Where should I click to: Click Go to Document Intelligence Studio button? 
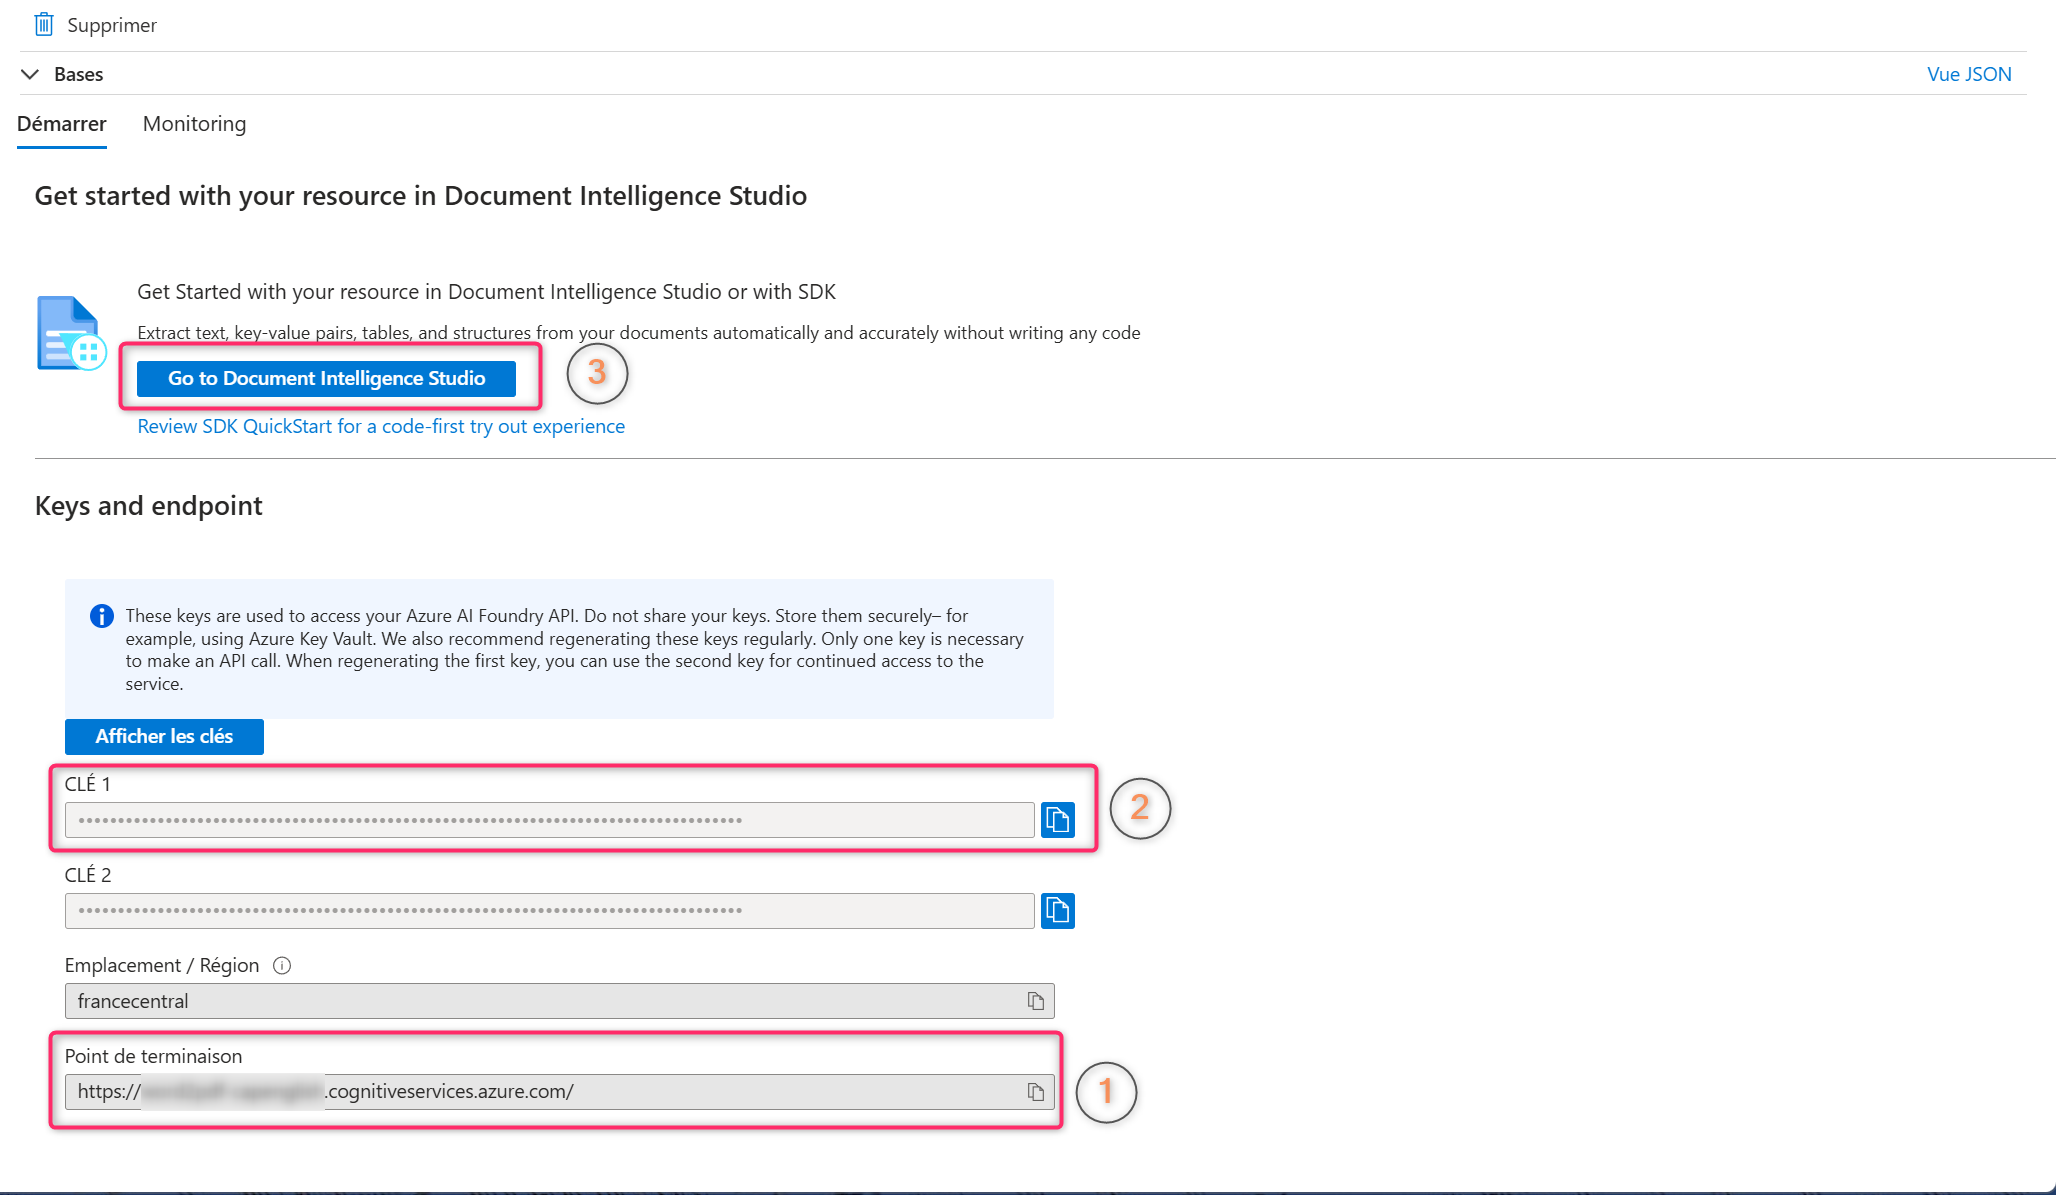[326, 378]
